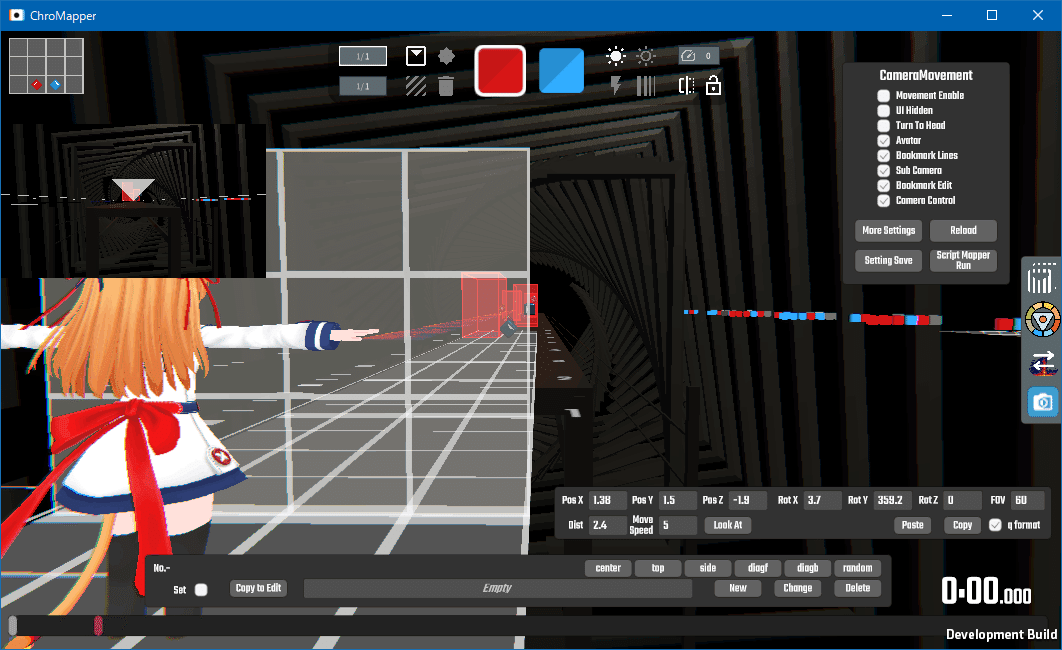Click the Setting Save button

pos(889,260)
